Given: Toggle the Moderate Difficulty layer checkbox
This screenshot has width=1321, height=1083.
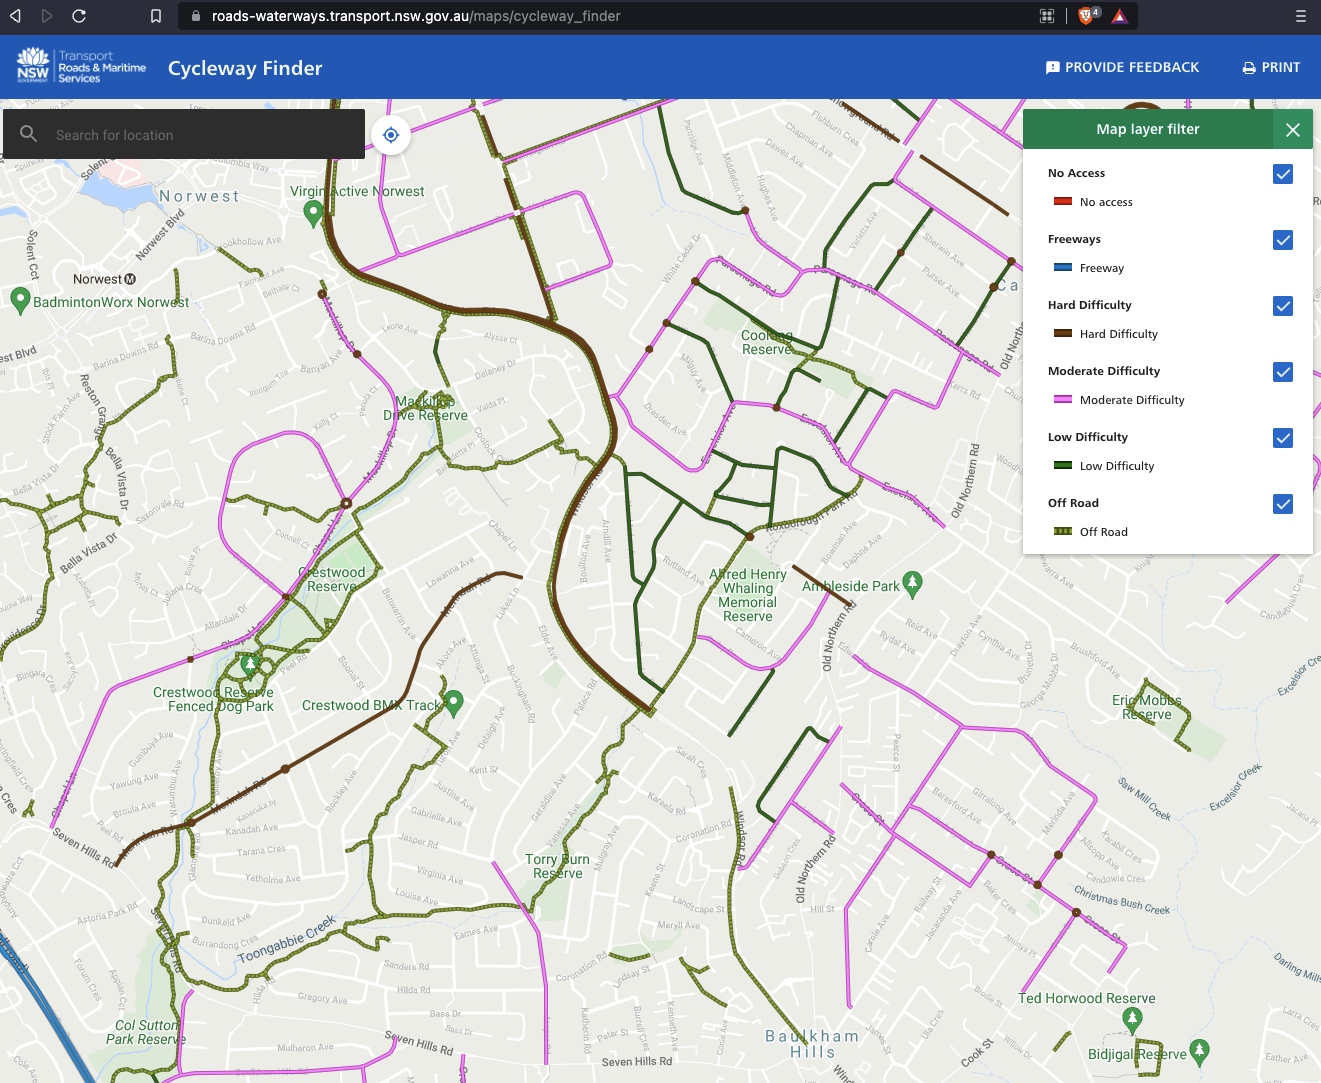Looking at the screenshot, I should 1283,372.
